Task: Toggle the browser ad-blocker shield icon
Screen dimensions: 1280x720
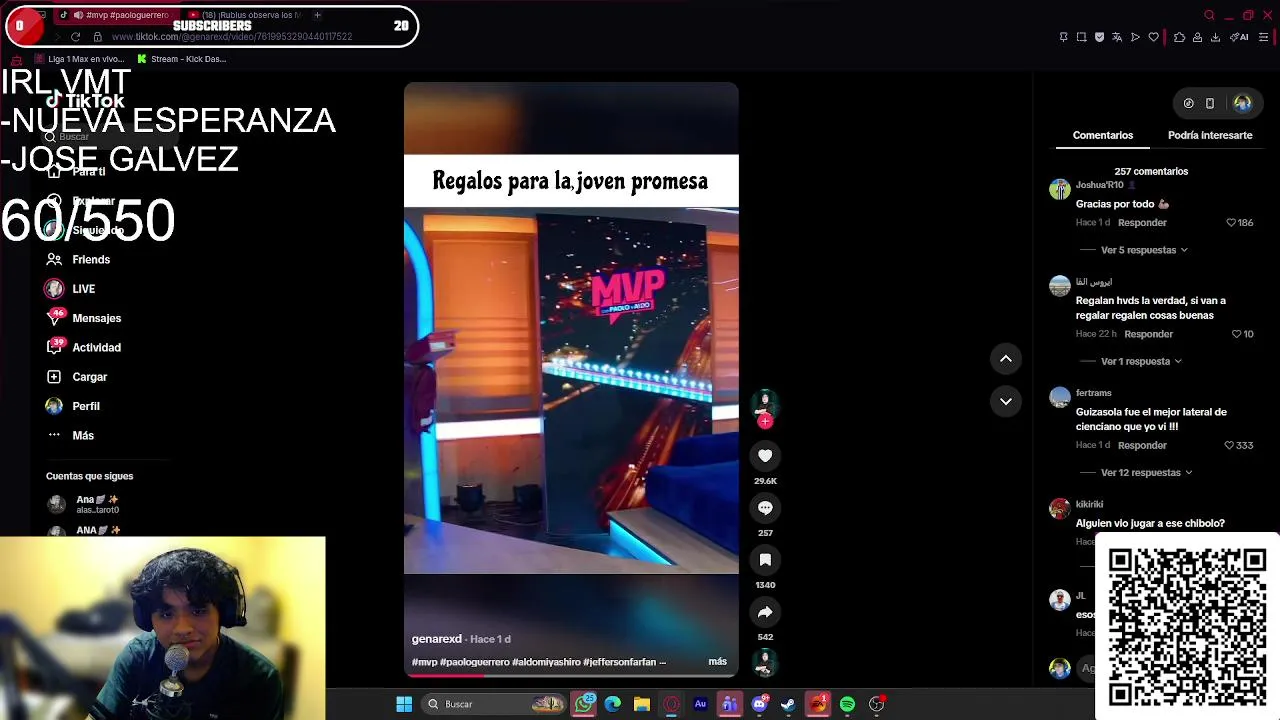Action: pyautogui.click(x=1099, y=37)
